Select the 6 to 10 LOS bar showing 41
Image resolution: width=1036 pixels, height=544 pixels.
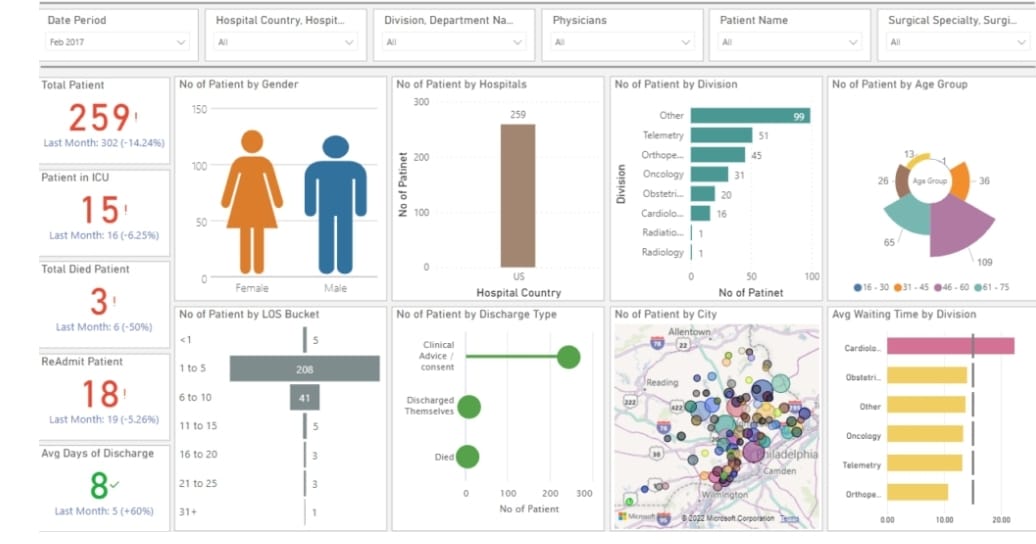pos(305,397)
